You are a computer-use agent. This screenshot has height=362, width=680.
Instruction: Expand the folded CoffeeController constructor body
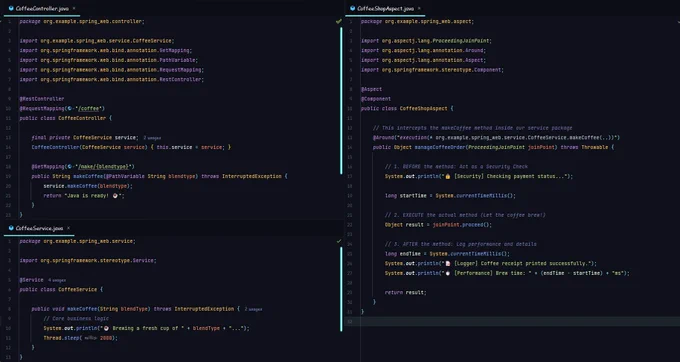(191, 147)
